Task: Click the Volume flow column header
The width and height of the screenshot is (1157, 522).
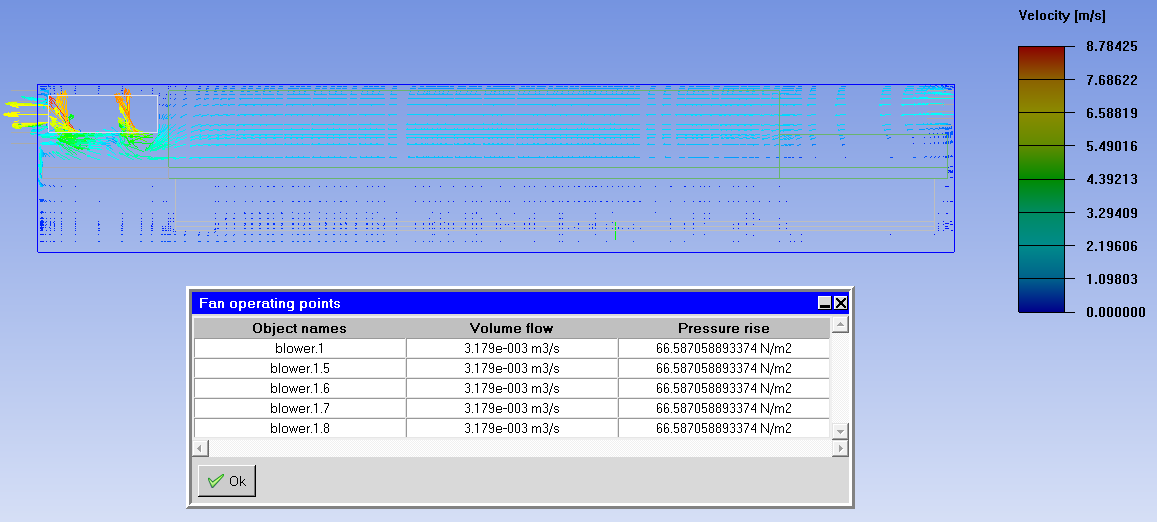Action: click(x=511, y=328)
